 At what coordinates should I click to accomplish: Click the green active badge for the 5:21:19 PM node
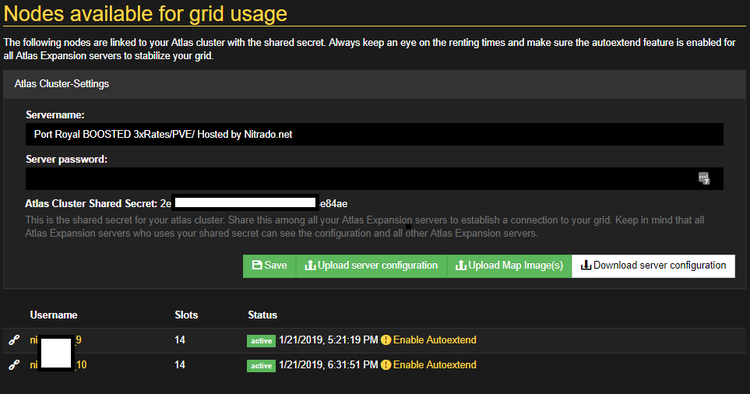pos(261,340)
